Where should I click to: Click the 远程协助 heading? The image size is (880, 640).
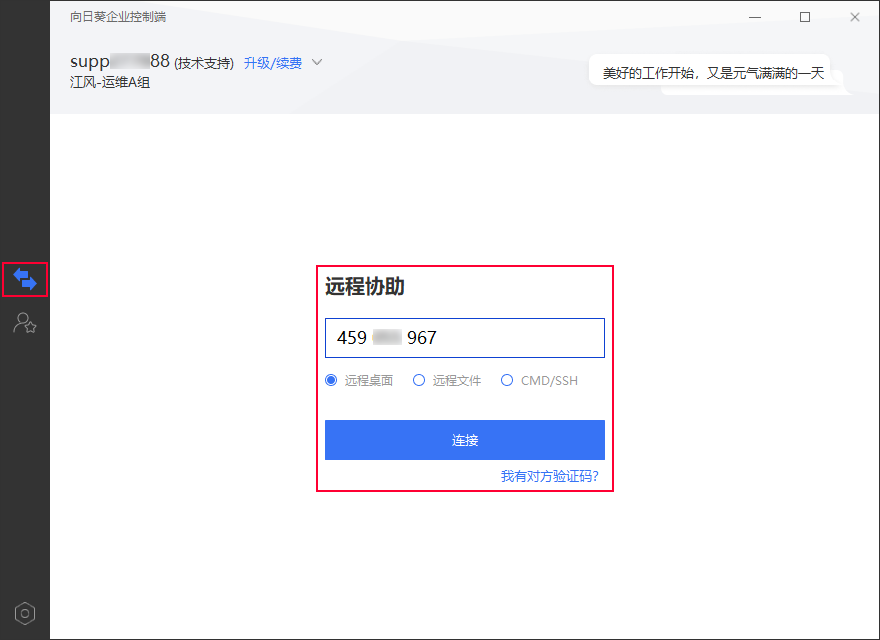pyautogui.click(x=365, y=287)
